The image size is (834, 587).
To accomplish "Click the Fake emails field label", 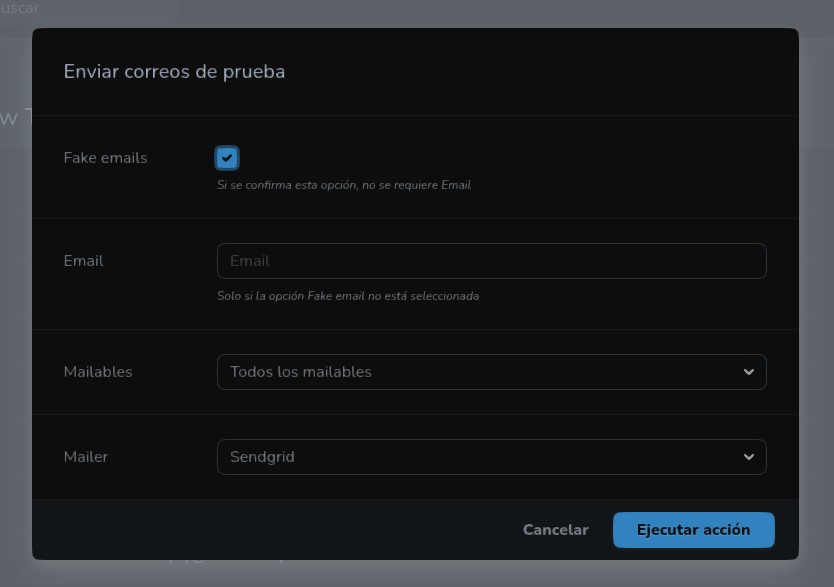I will 105,158.
